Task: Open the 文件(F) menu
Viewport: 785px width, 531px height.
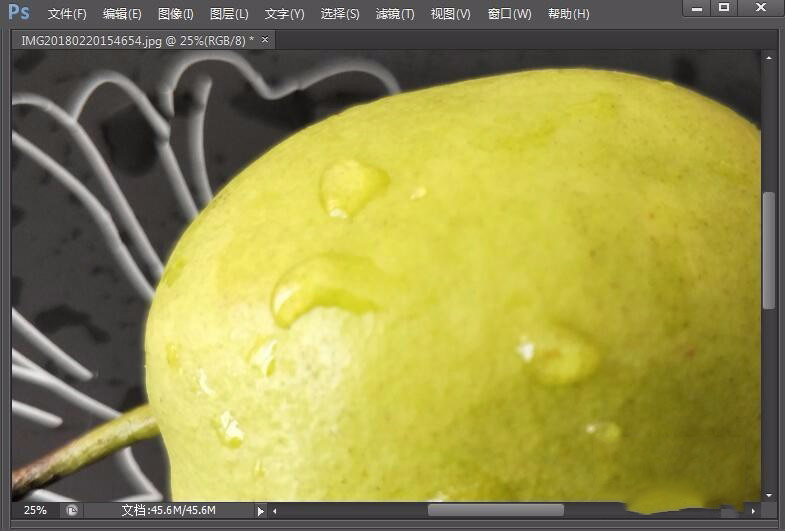Action: 67,14
